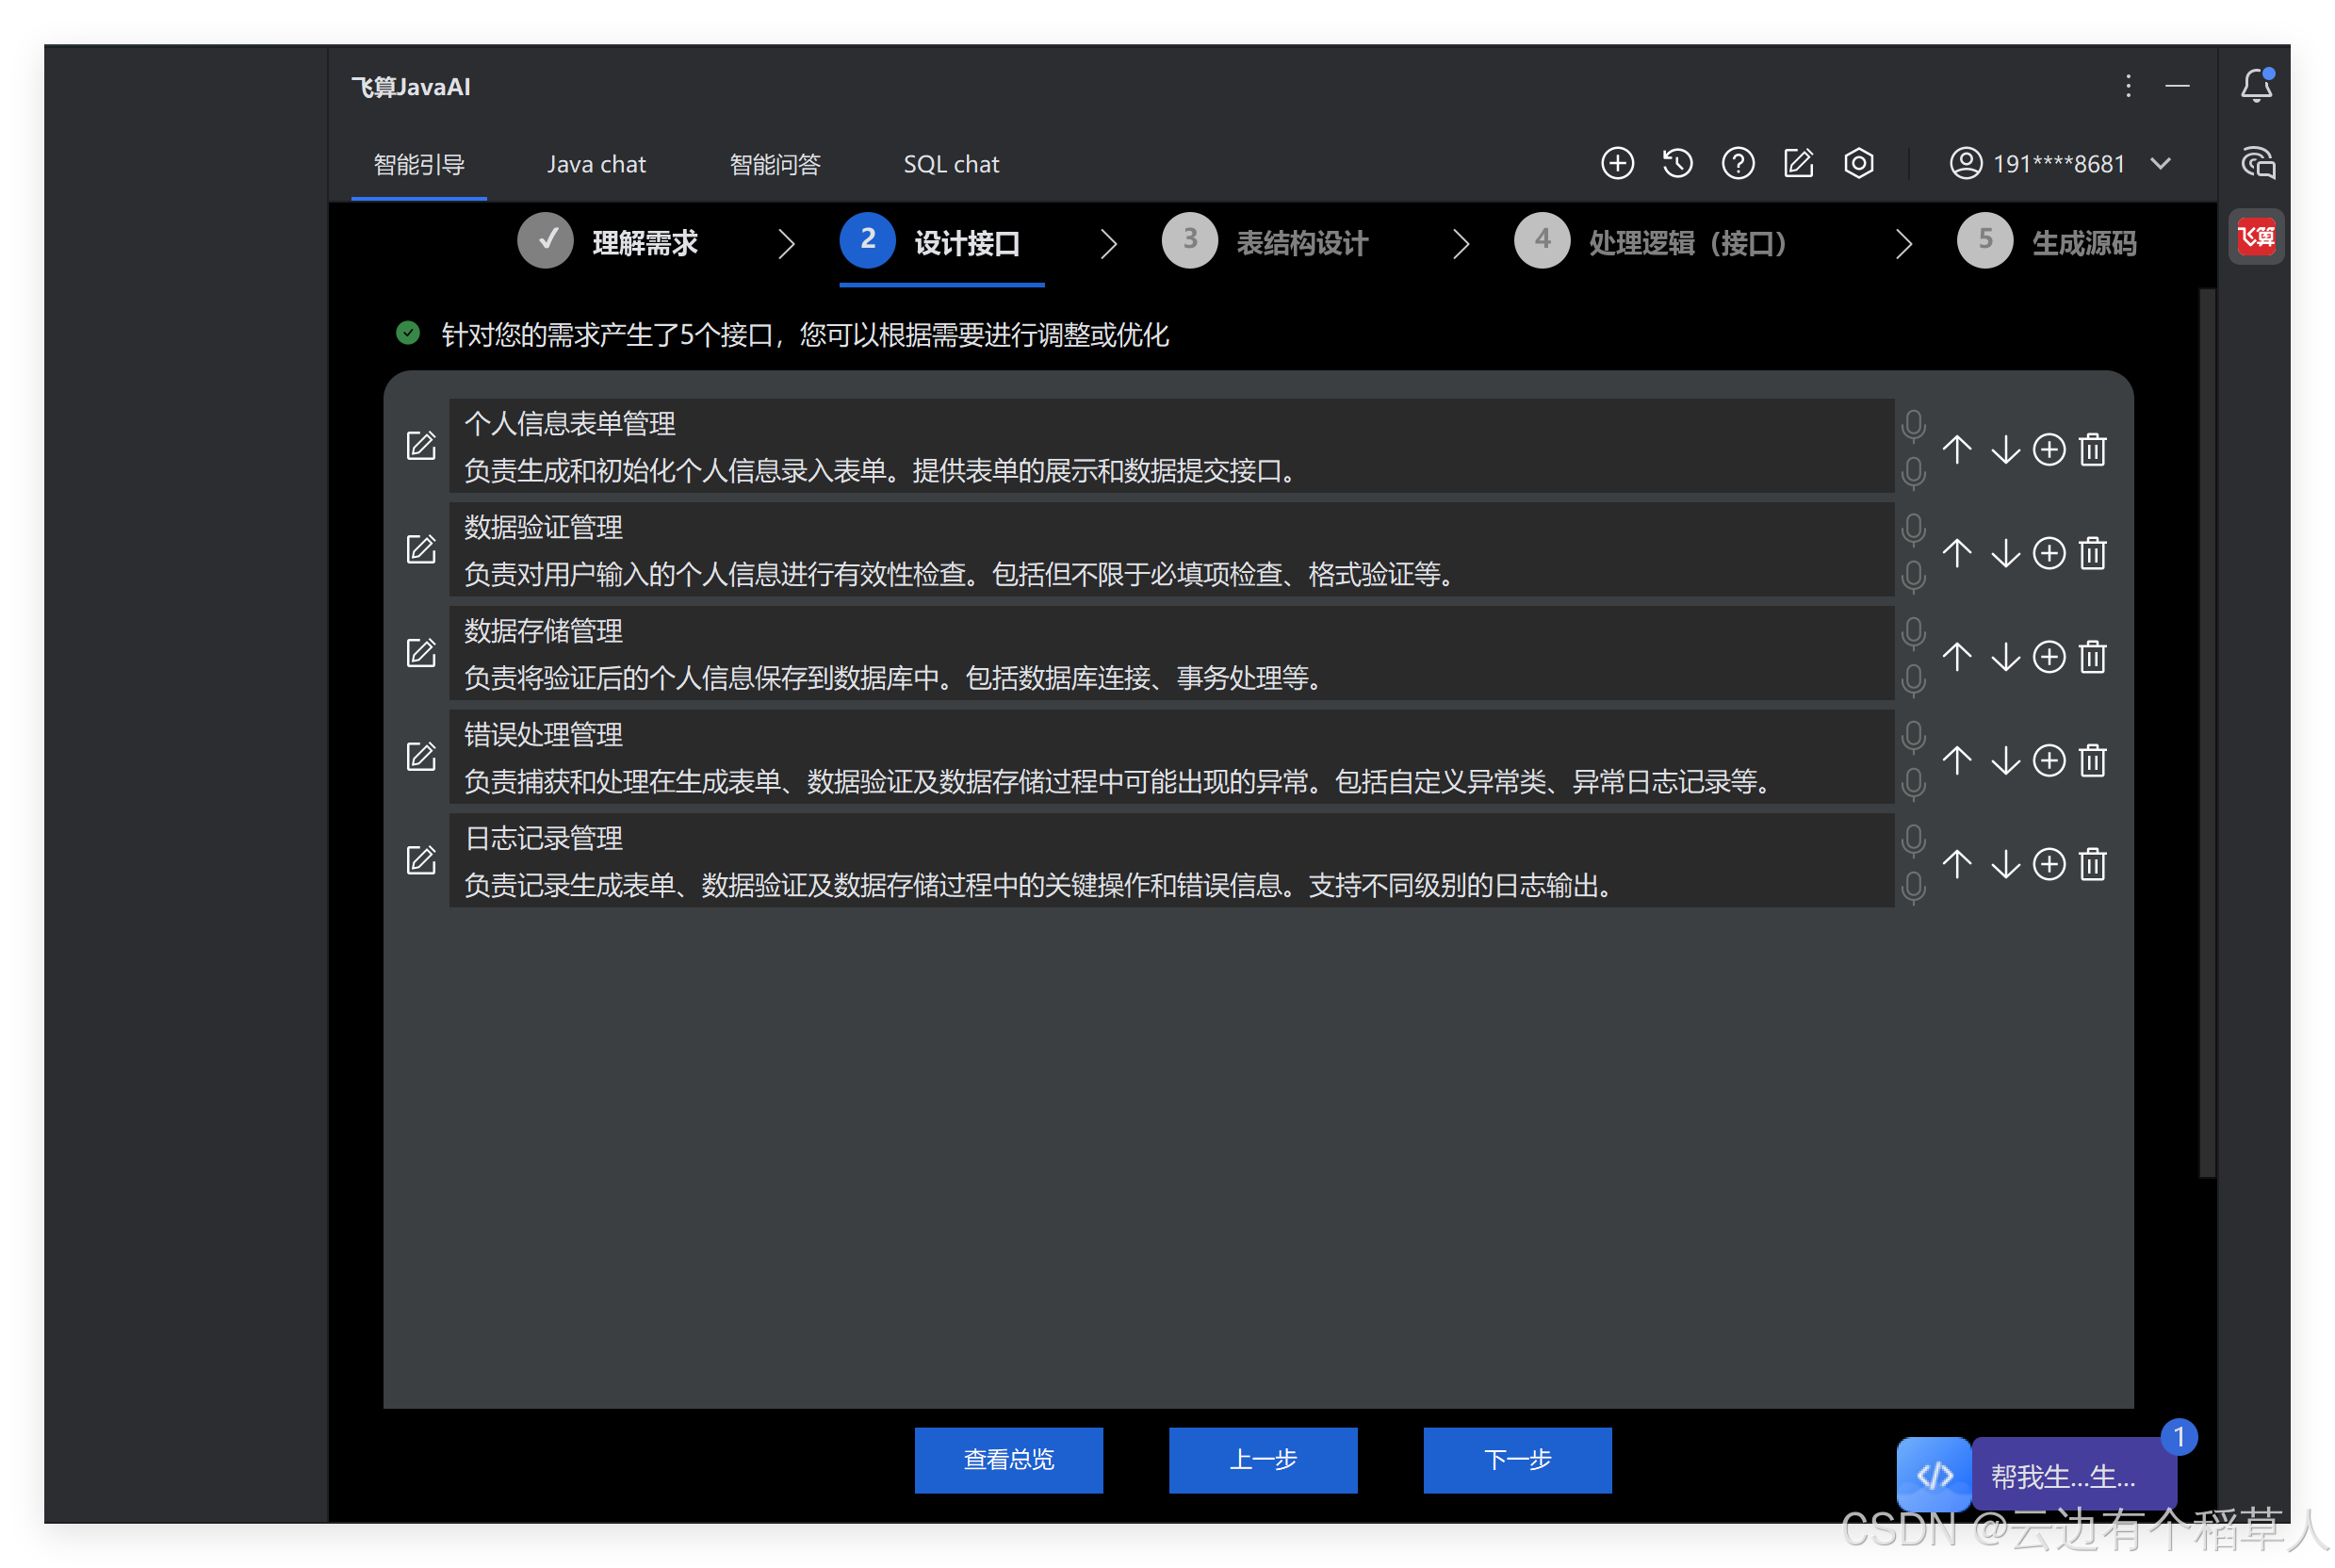Click the red 飞算 sidebar icon

click(2256, 237)
